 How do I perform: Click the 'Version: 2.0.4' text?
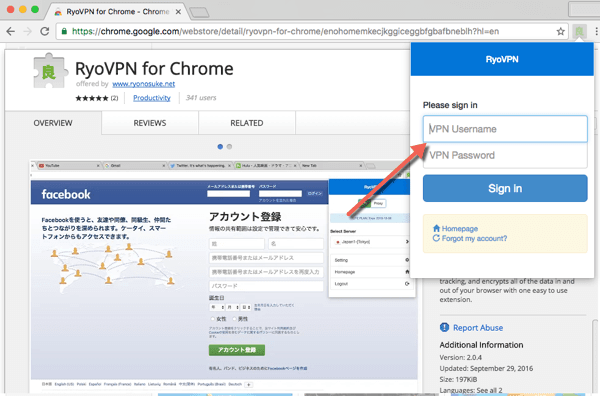click(461, 357)
